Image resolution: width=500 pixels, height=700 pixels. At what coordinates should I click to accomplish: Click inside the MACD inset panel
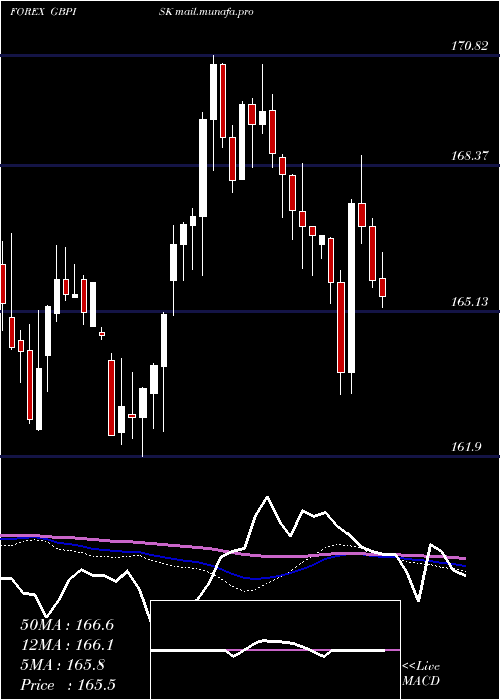275,650
